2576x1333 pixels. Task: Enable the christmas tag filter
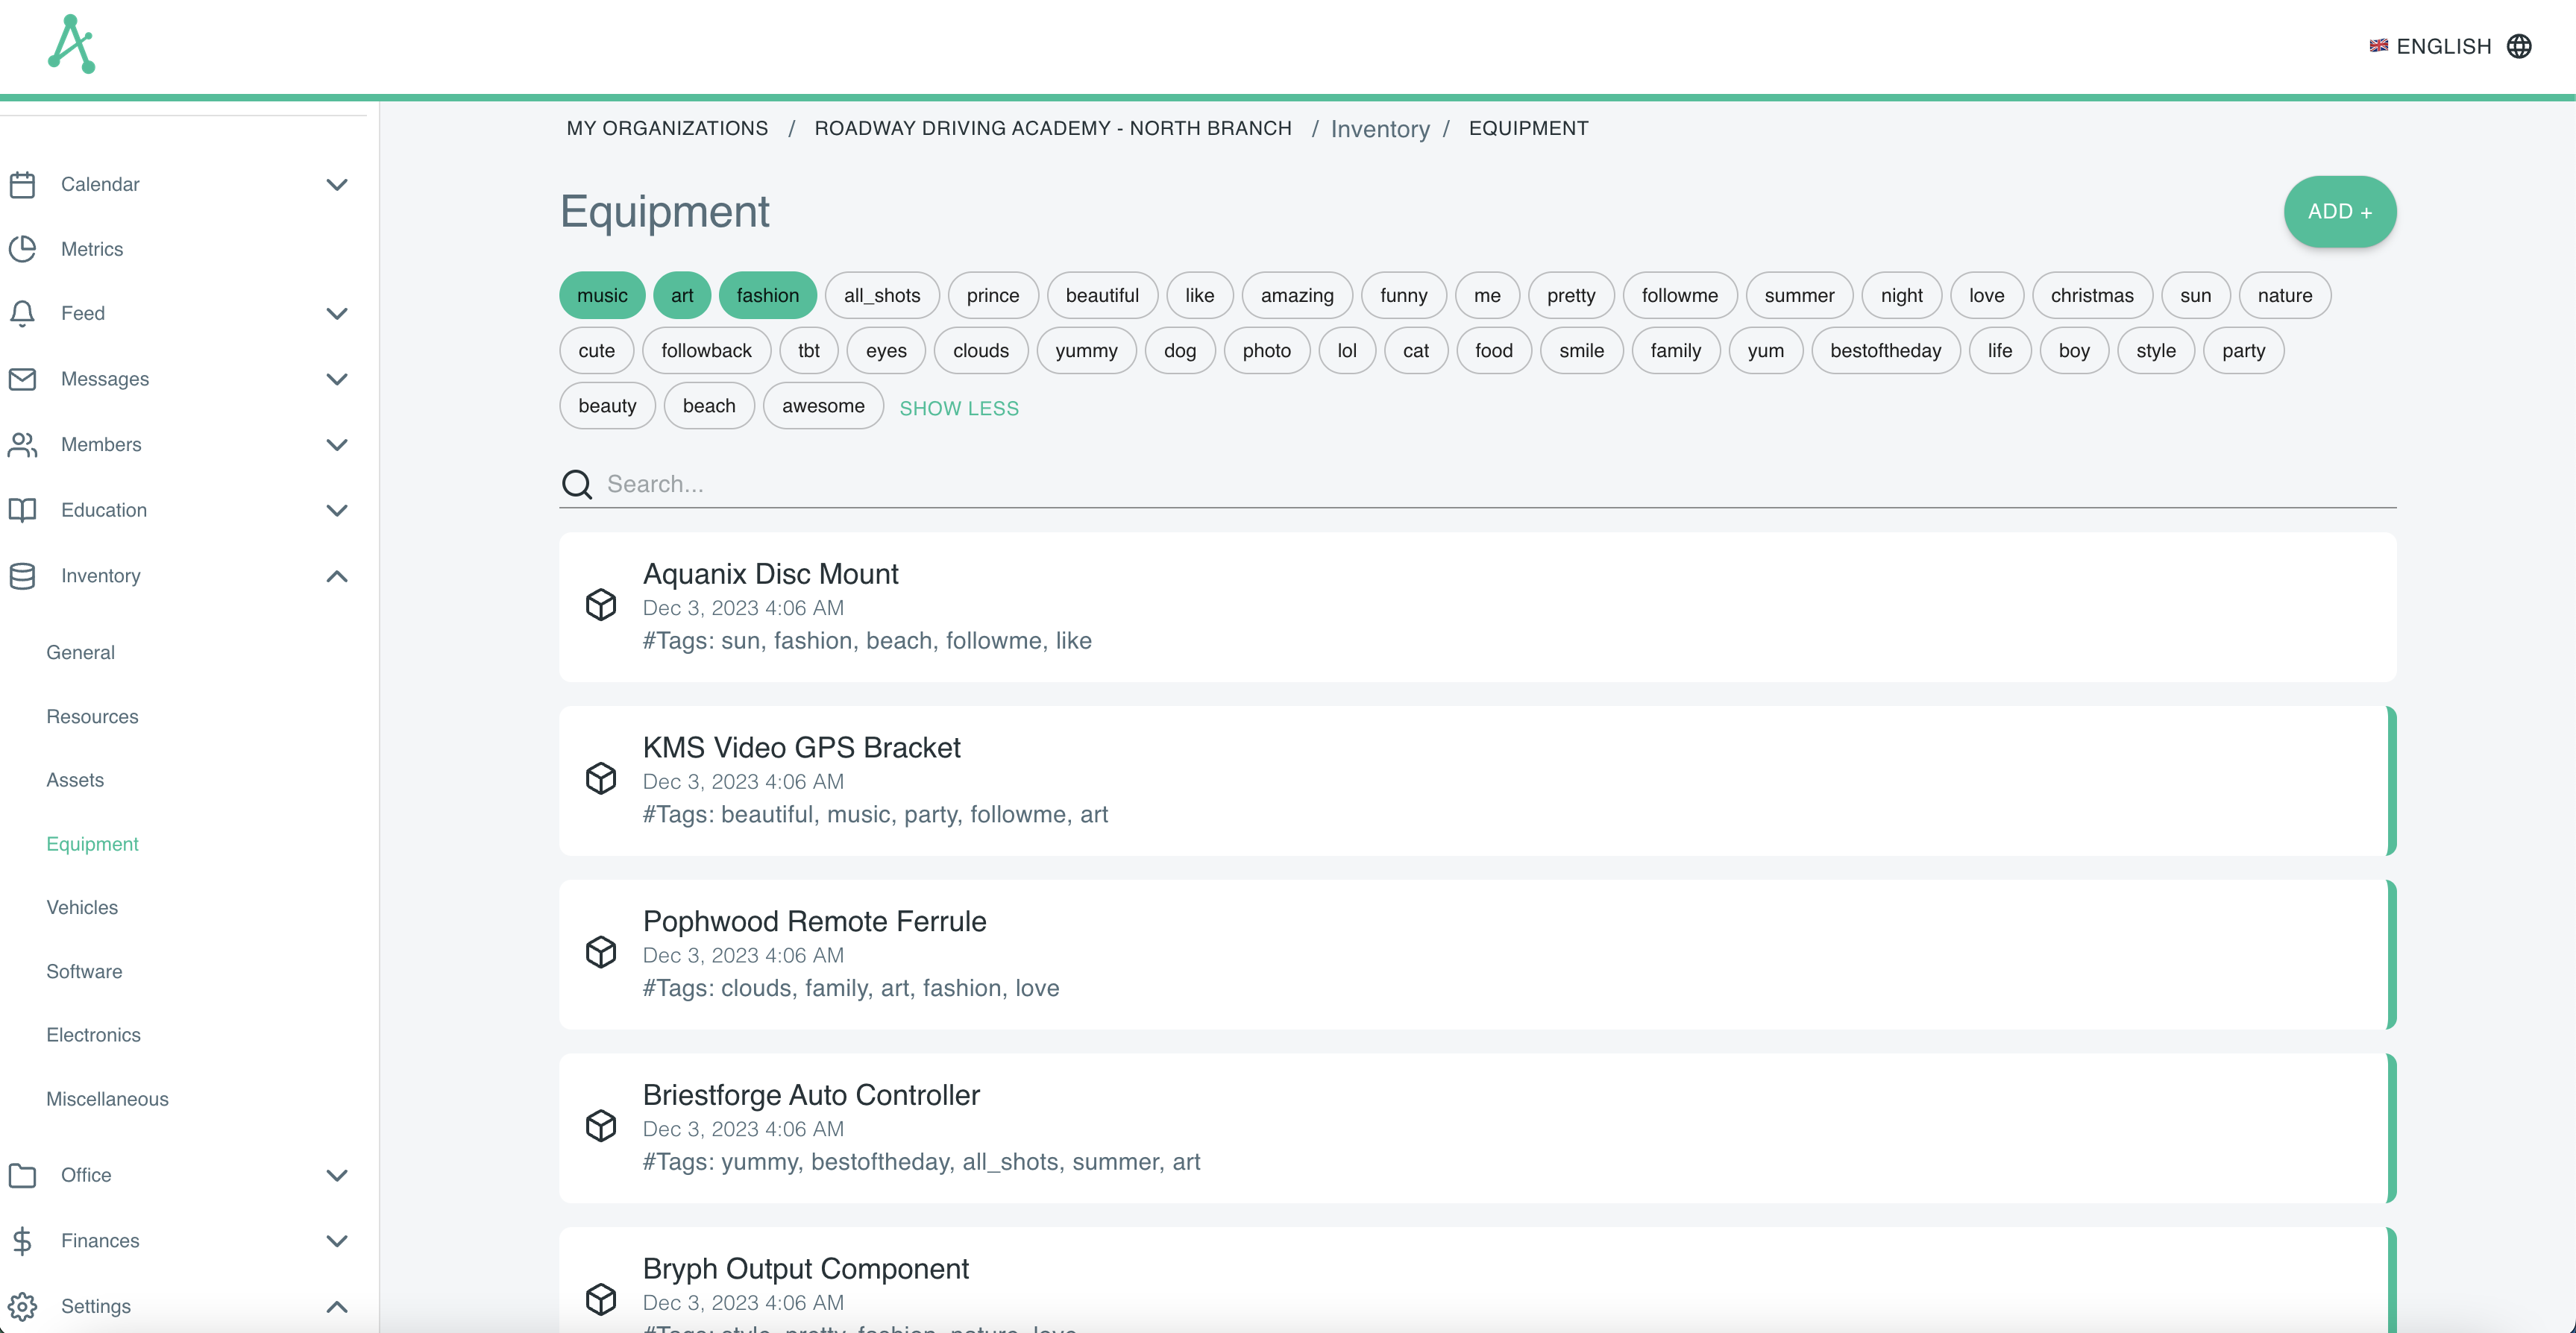tap(2091, 295)
